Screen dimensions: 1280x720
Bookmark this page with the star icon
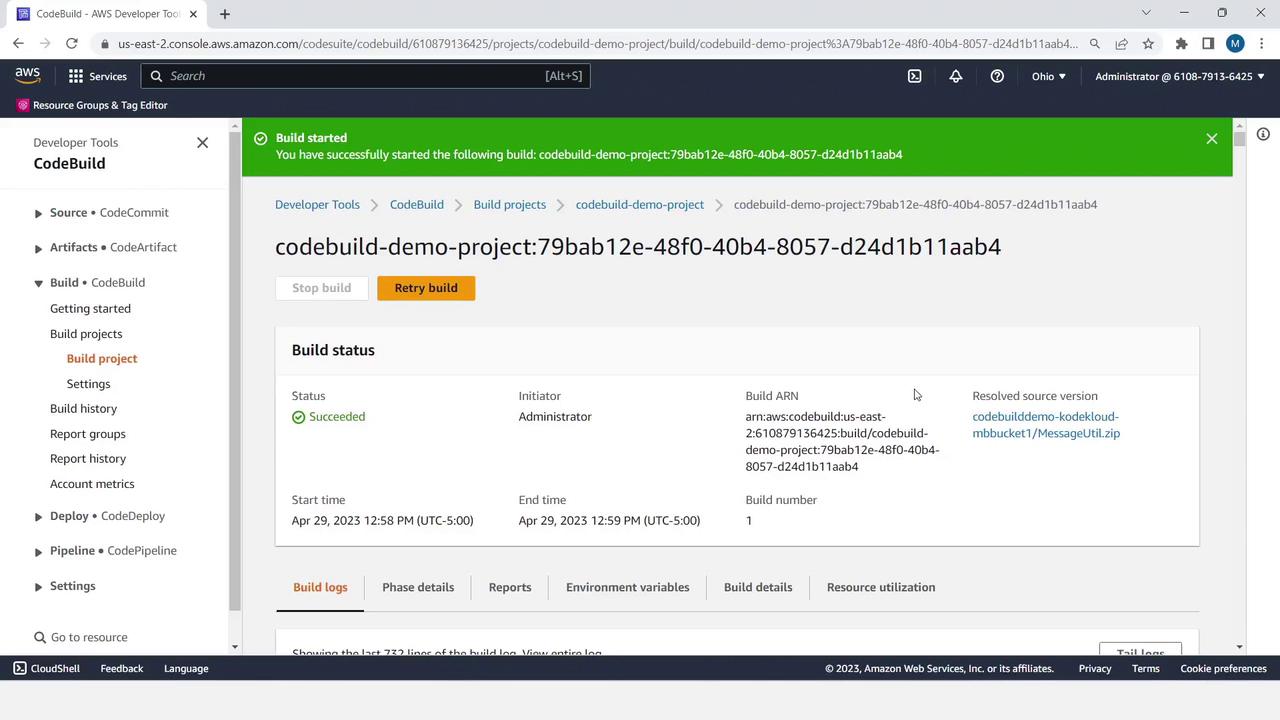coord(1148,43)
